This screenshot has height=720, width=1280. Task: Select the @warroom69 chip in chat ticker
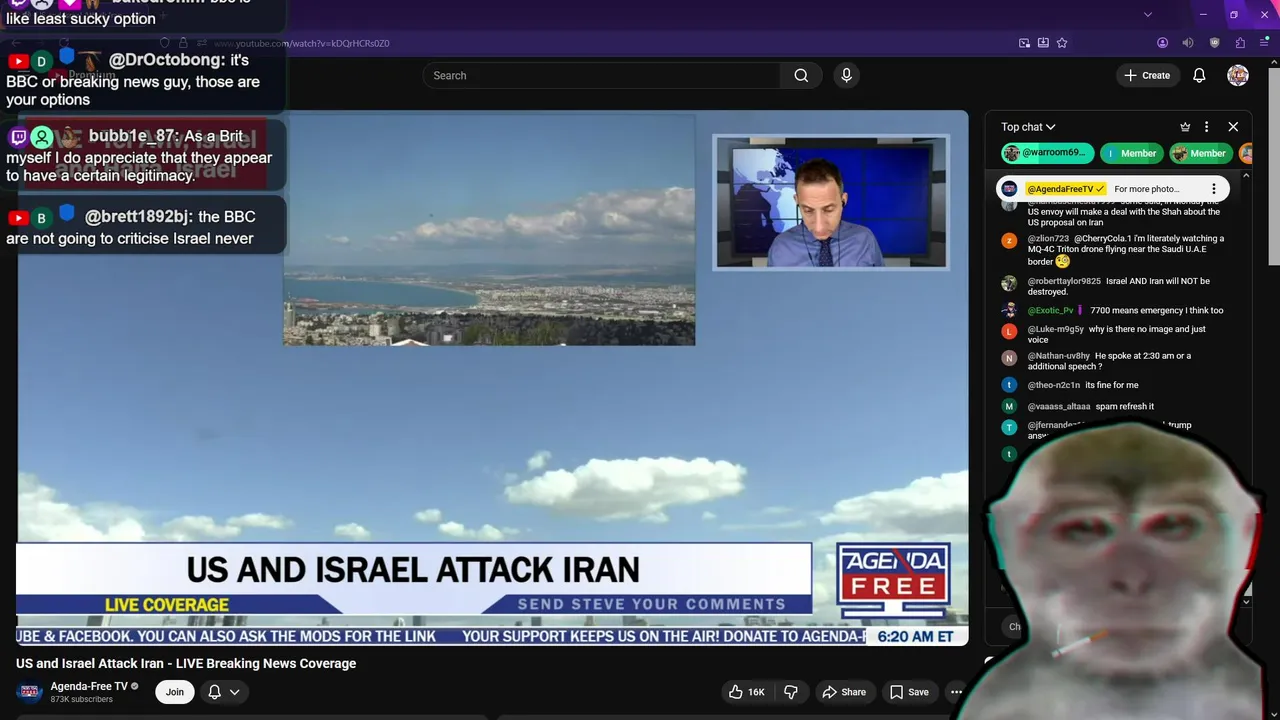(x=1047, y=153)
